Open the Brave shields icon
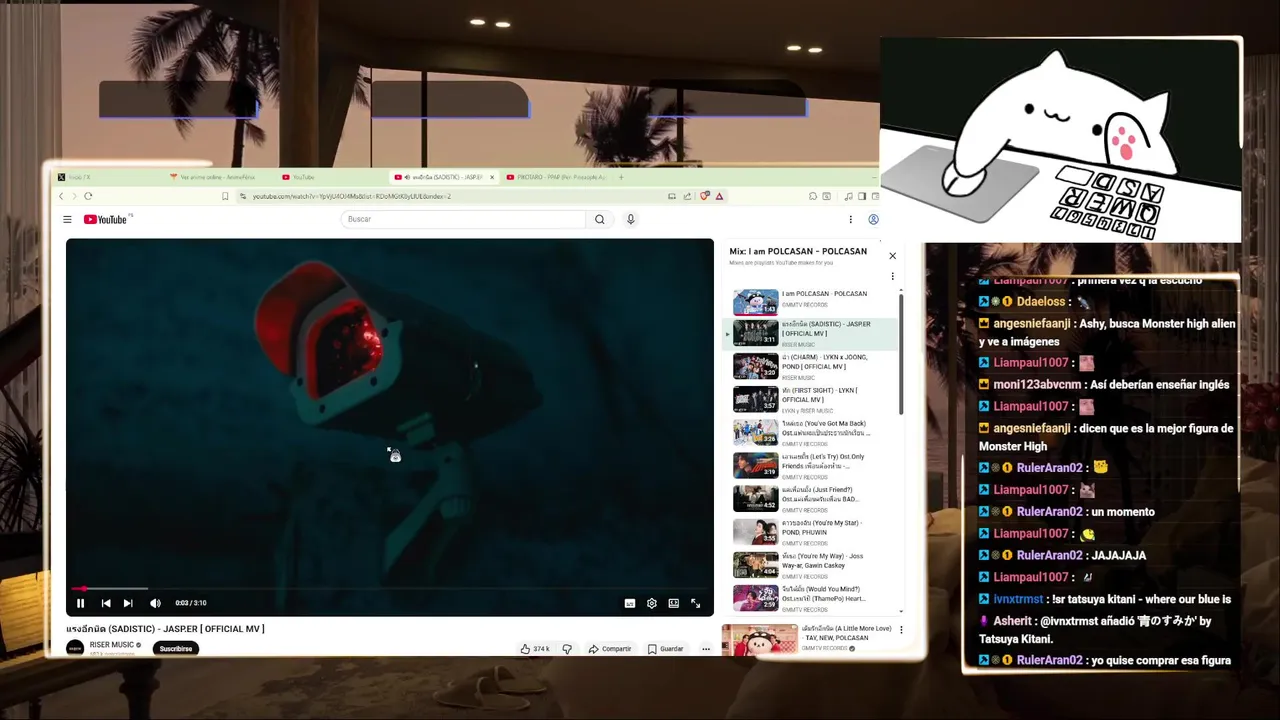This screenshot has width=1280, height=720. 705,196
